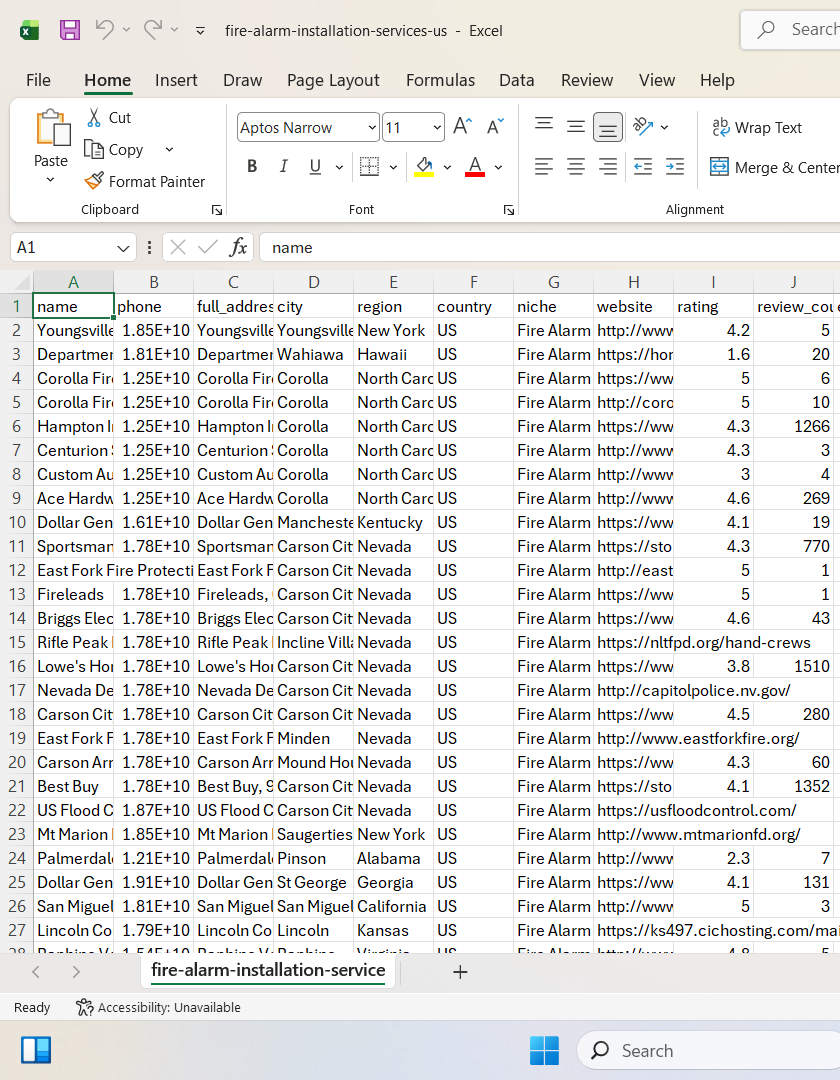The height and width of the screenshot is (1080, 840).
Task: Apply the yellow fill color
Action: (424, 166)
